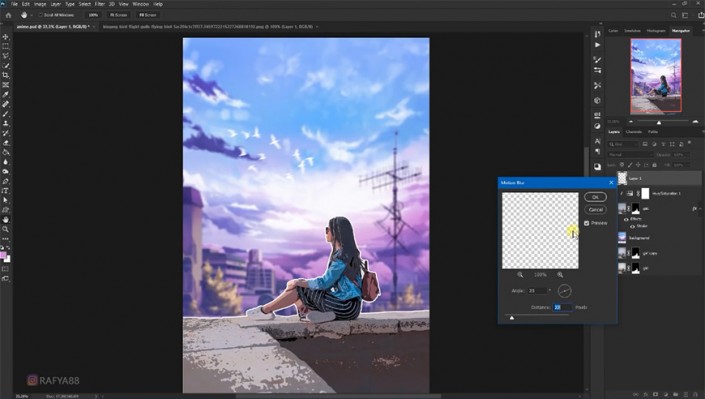Click the foreground pink color swatch
The width and height of the screenshot is (705, 399).
tap(3, 256)
